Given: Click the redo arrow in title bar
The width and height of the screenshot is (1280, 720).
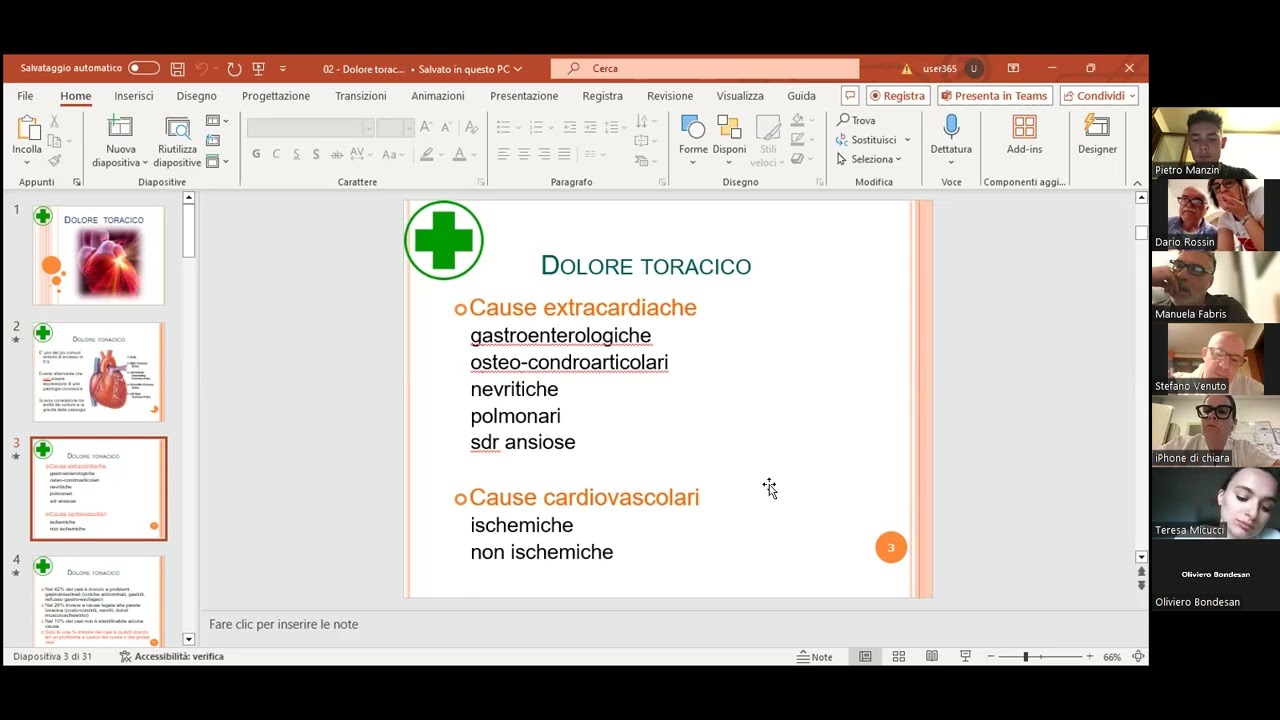Looking at the screenshot, I should 234,69.
